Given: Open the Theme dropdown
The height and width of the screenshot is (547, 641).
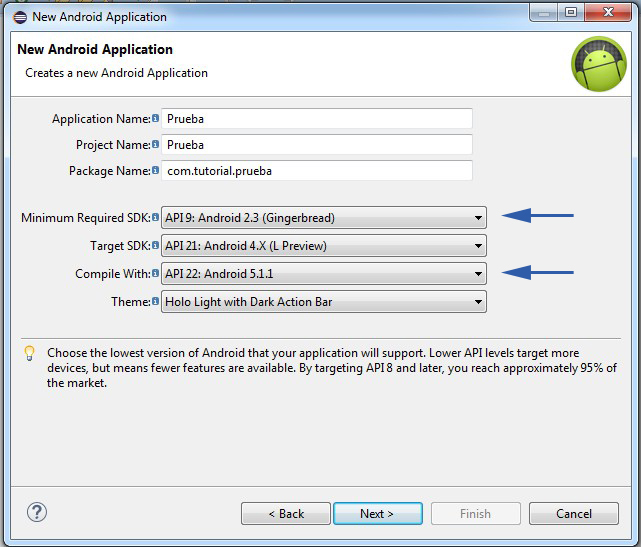Looking at the screenshot, I should tap(324, 302).
